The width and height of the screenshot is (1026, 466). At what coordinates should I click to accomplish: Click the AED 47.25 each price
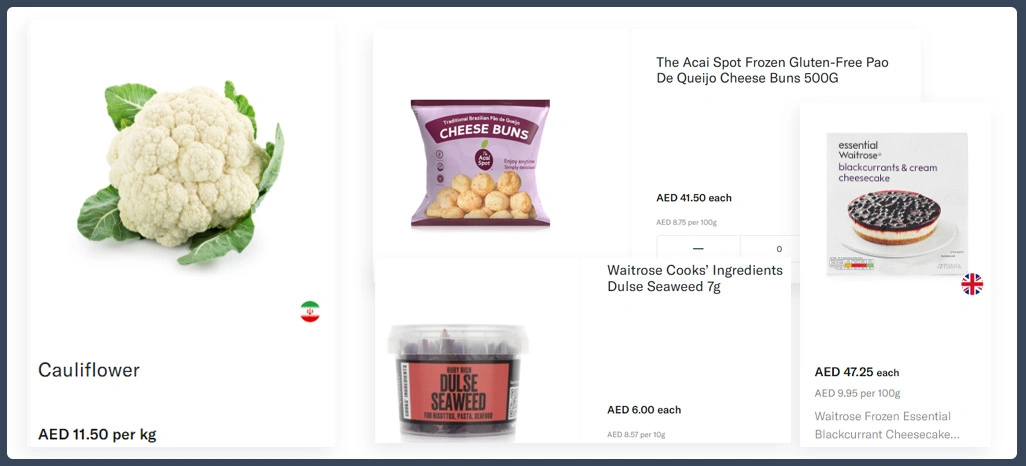[x=857, y=372]
